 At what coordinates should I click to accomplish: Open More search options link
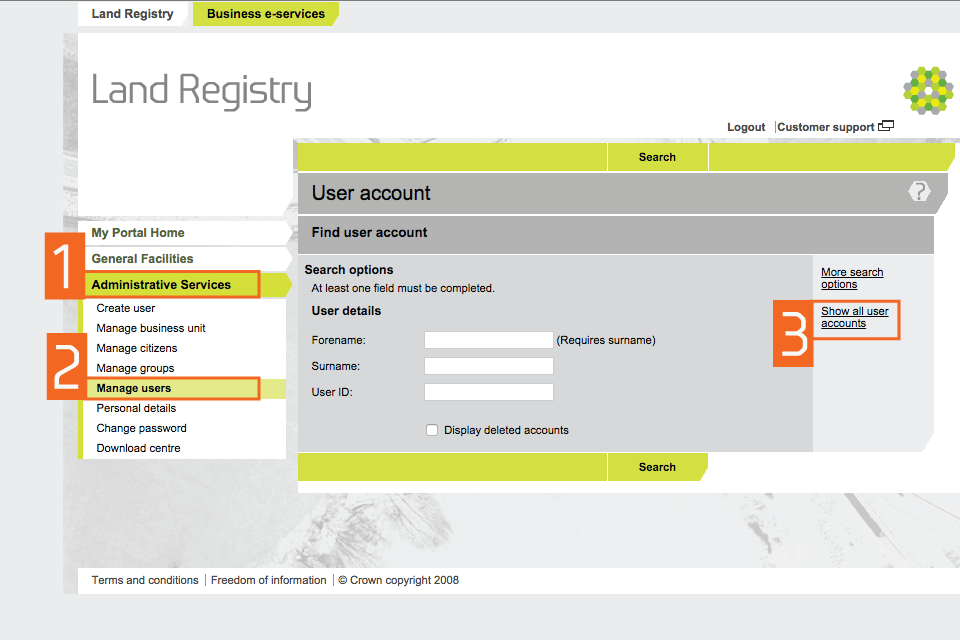coord(851,278)
